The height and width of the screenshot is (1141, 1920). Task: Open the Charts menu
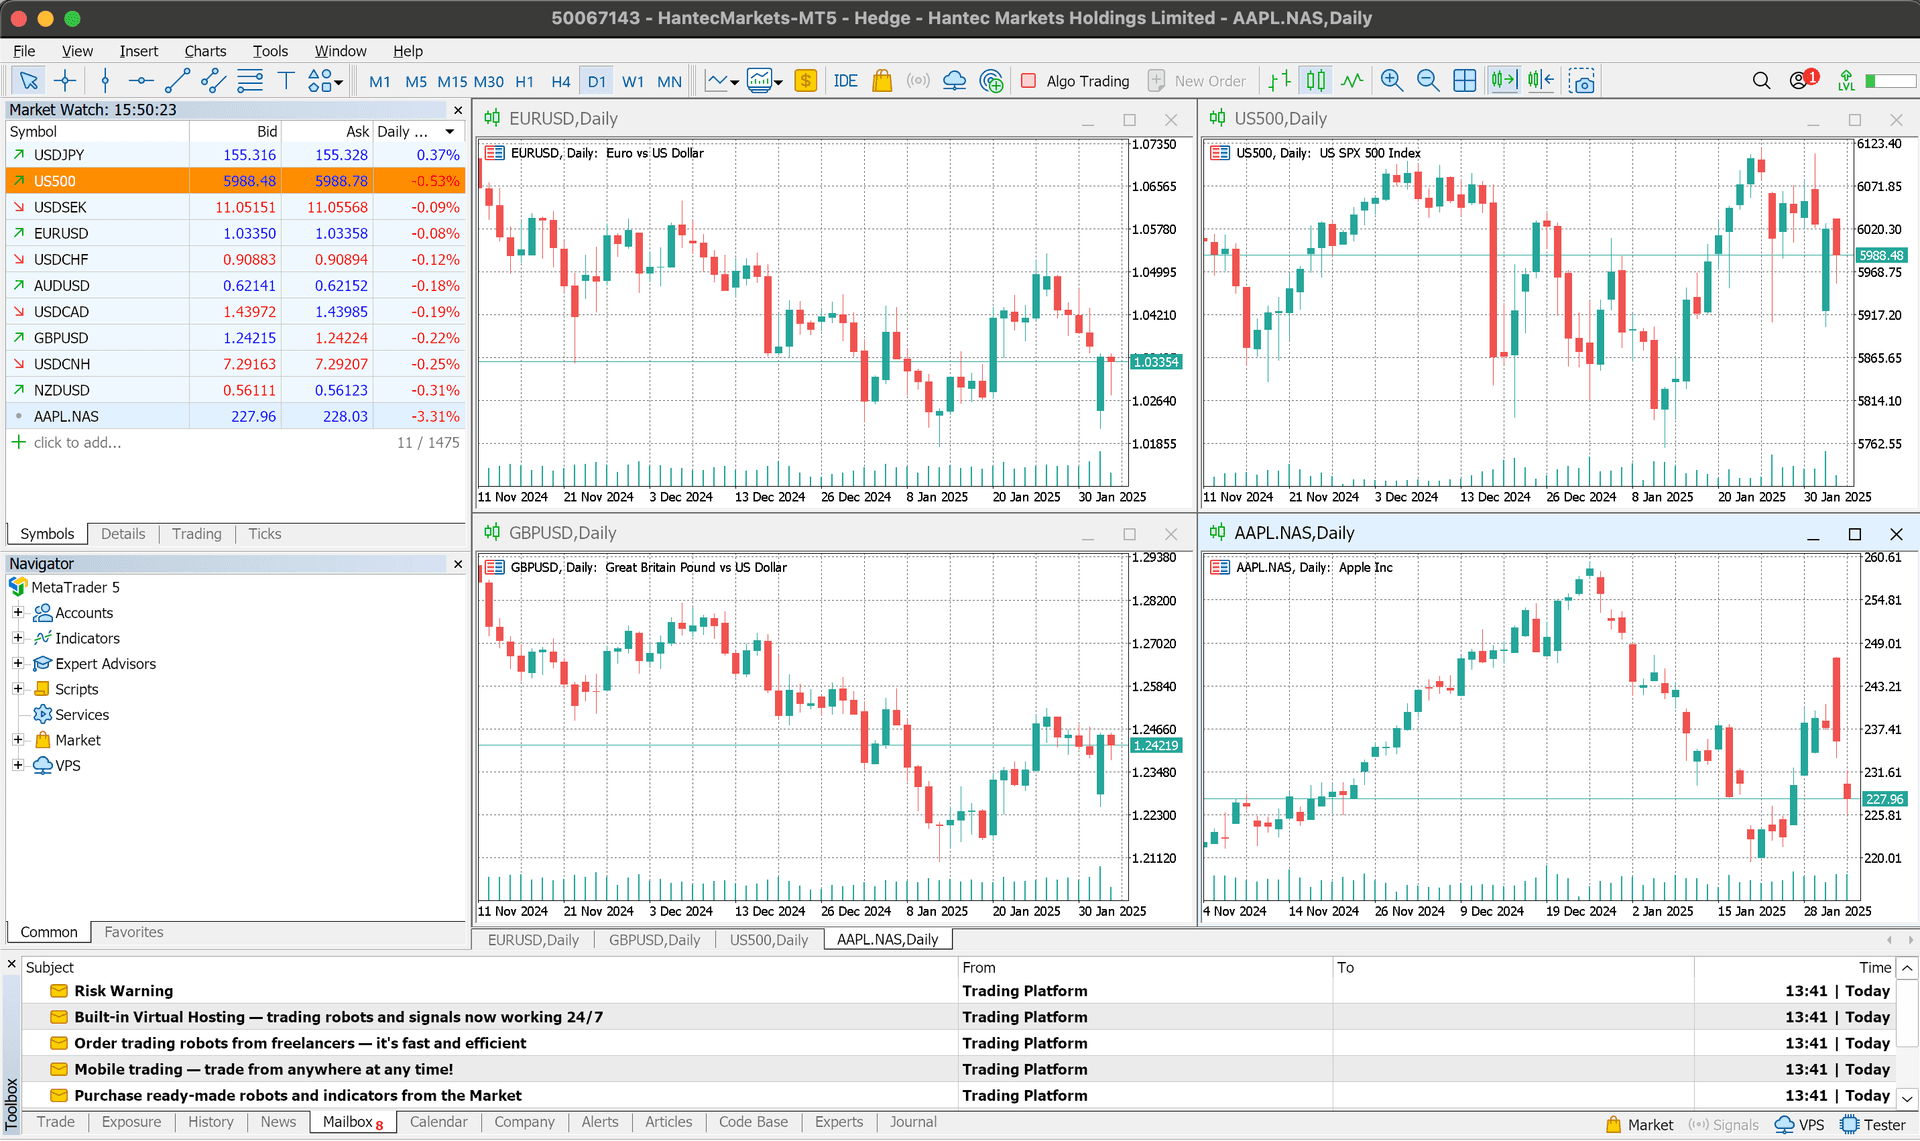coord(205,51)
